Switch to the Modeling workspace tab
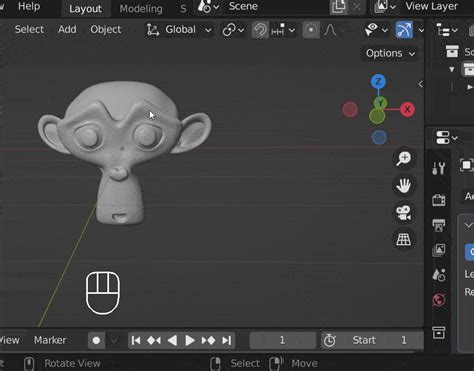The width and height of the screenshot is (474, 371). click(x=141, y=9)
